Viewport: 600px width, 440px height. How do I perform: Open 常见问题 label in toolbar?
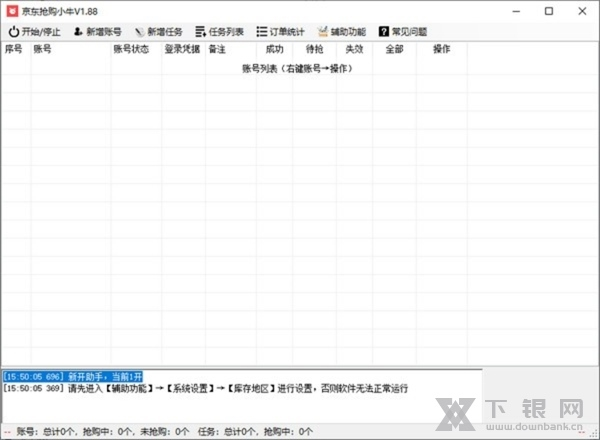(x=409, y=32)
